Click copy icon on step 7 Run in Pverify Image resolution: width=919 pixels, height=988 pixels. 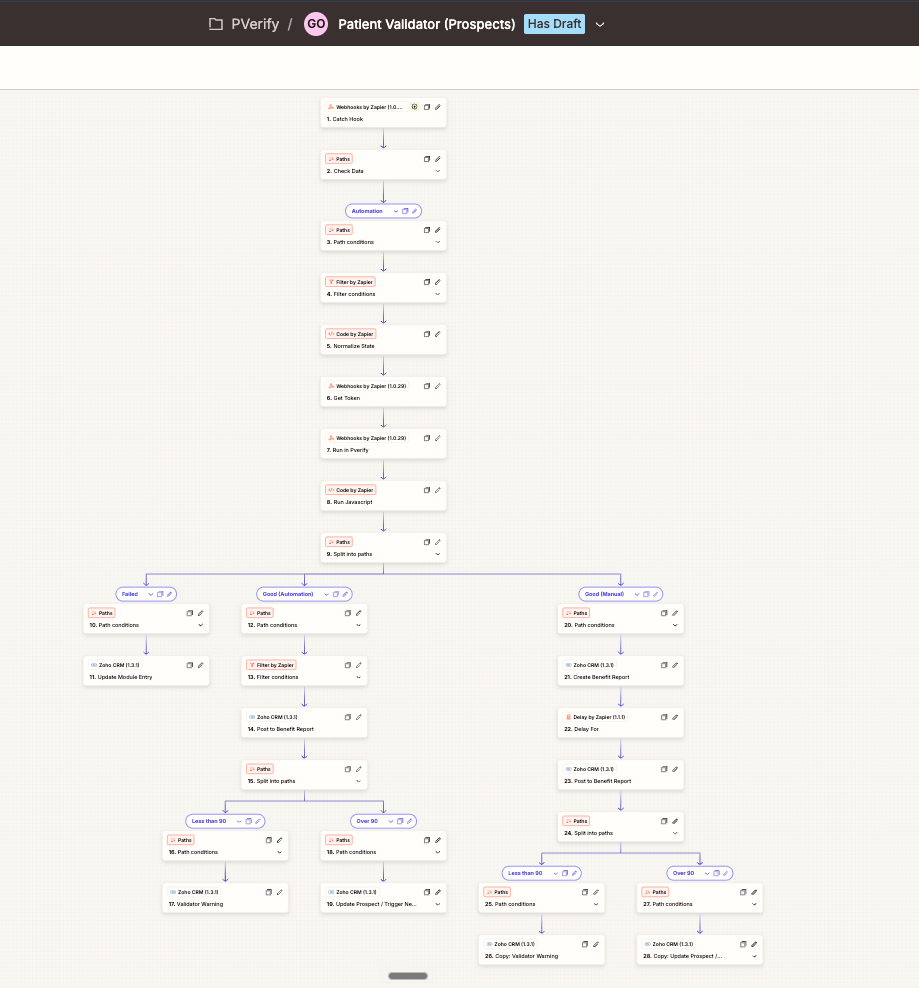pos(427,438)
